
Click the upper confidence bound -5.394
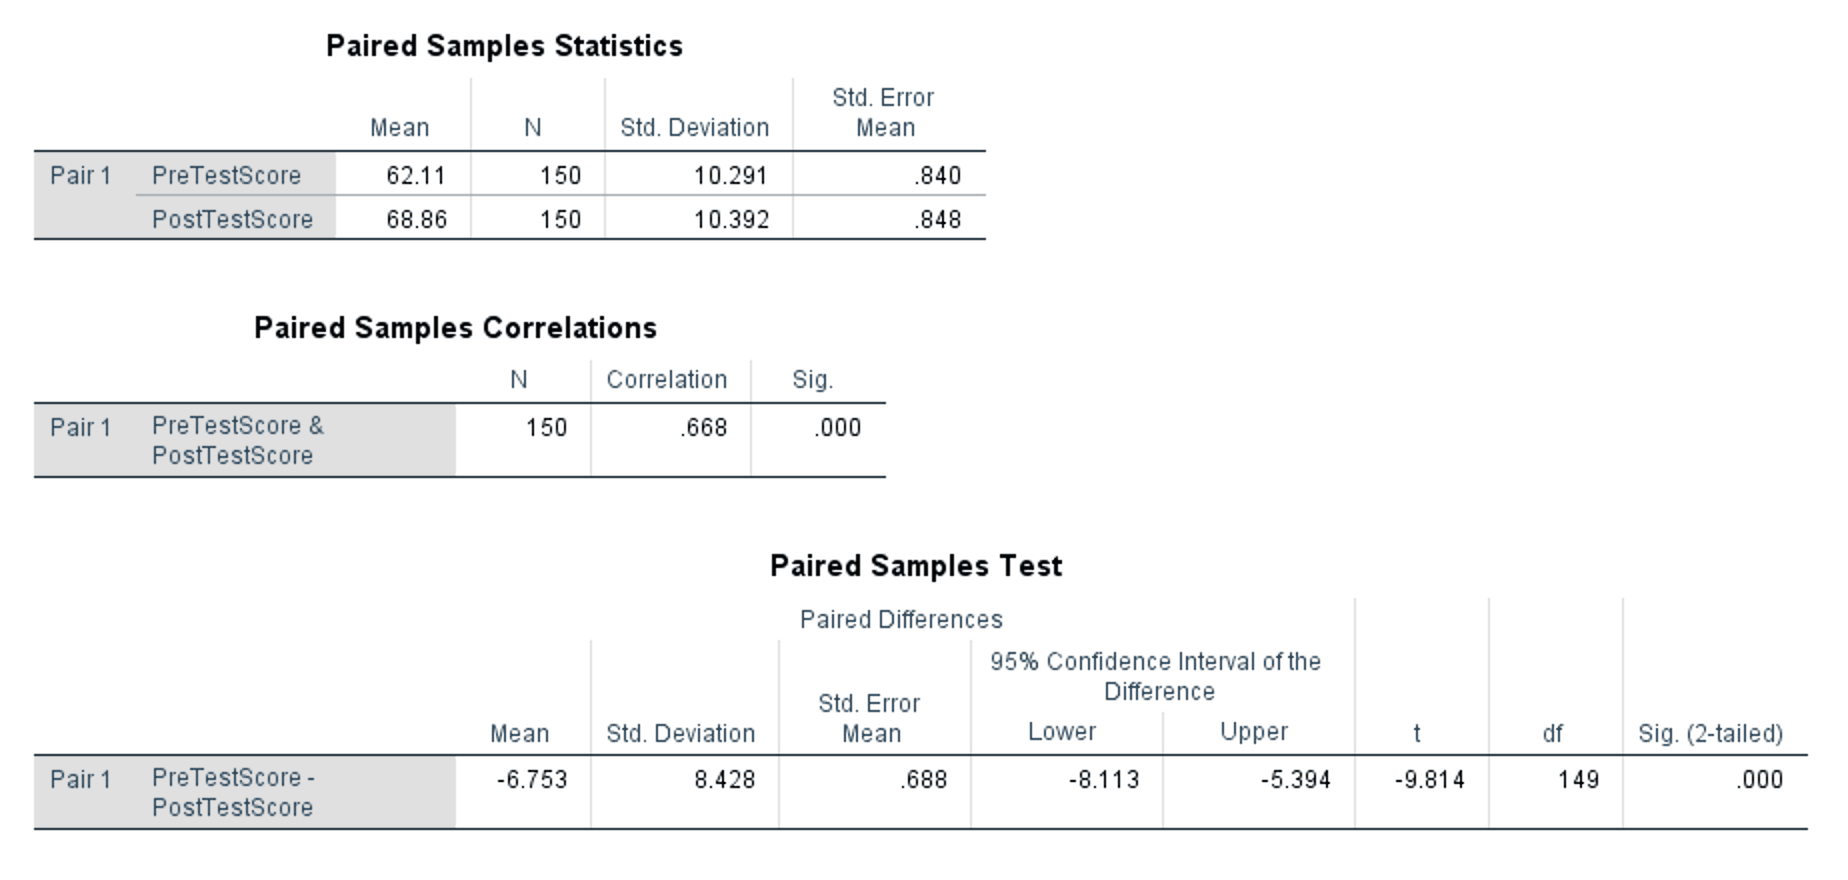[1296, 780]
